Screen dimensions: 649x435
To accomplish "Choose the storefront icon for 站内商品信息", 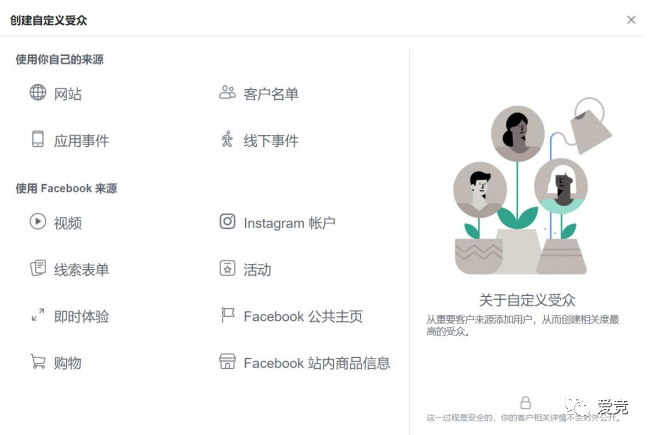I will point(227,361).
